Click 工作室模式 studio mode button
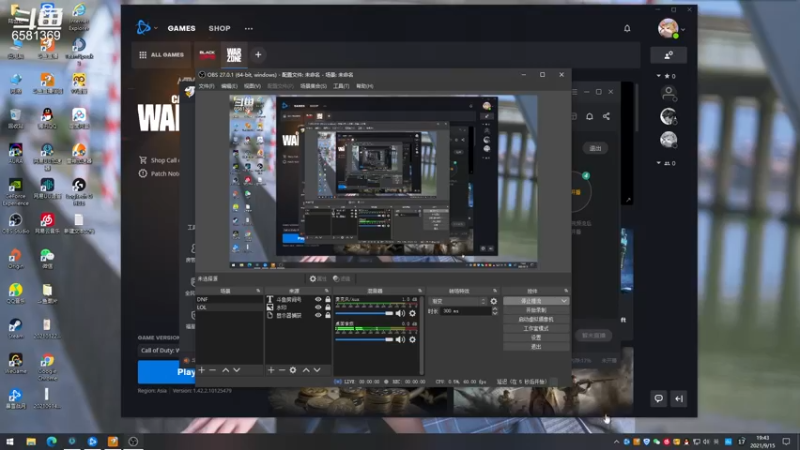800x450 pixels. (x=536, y=329)
